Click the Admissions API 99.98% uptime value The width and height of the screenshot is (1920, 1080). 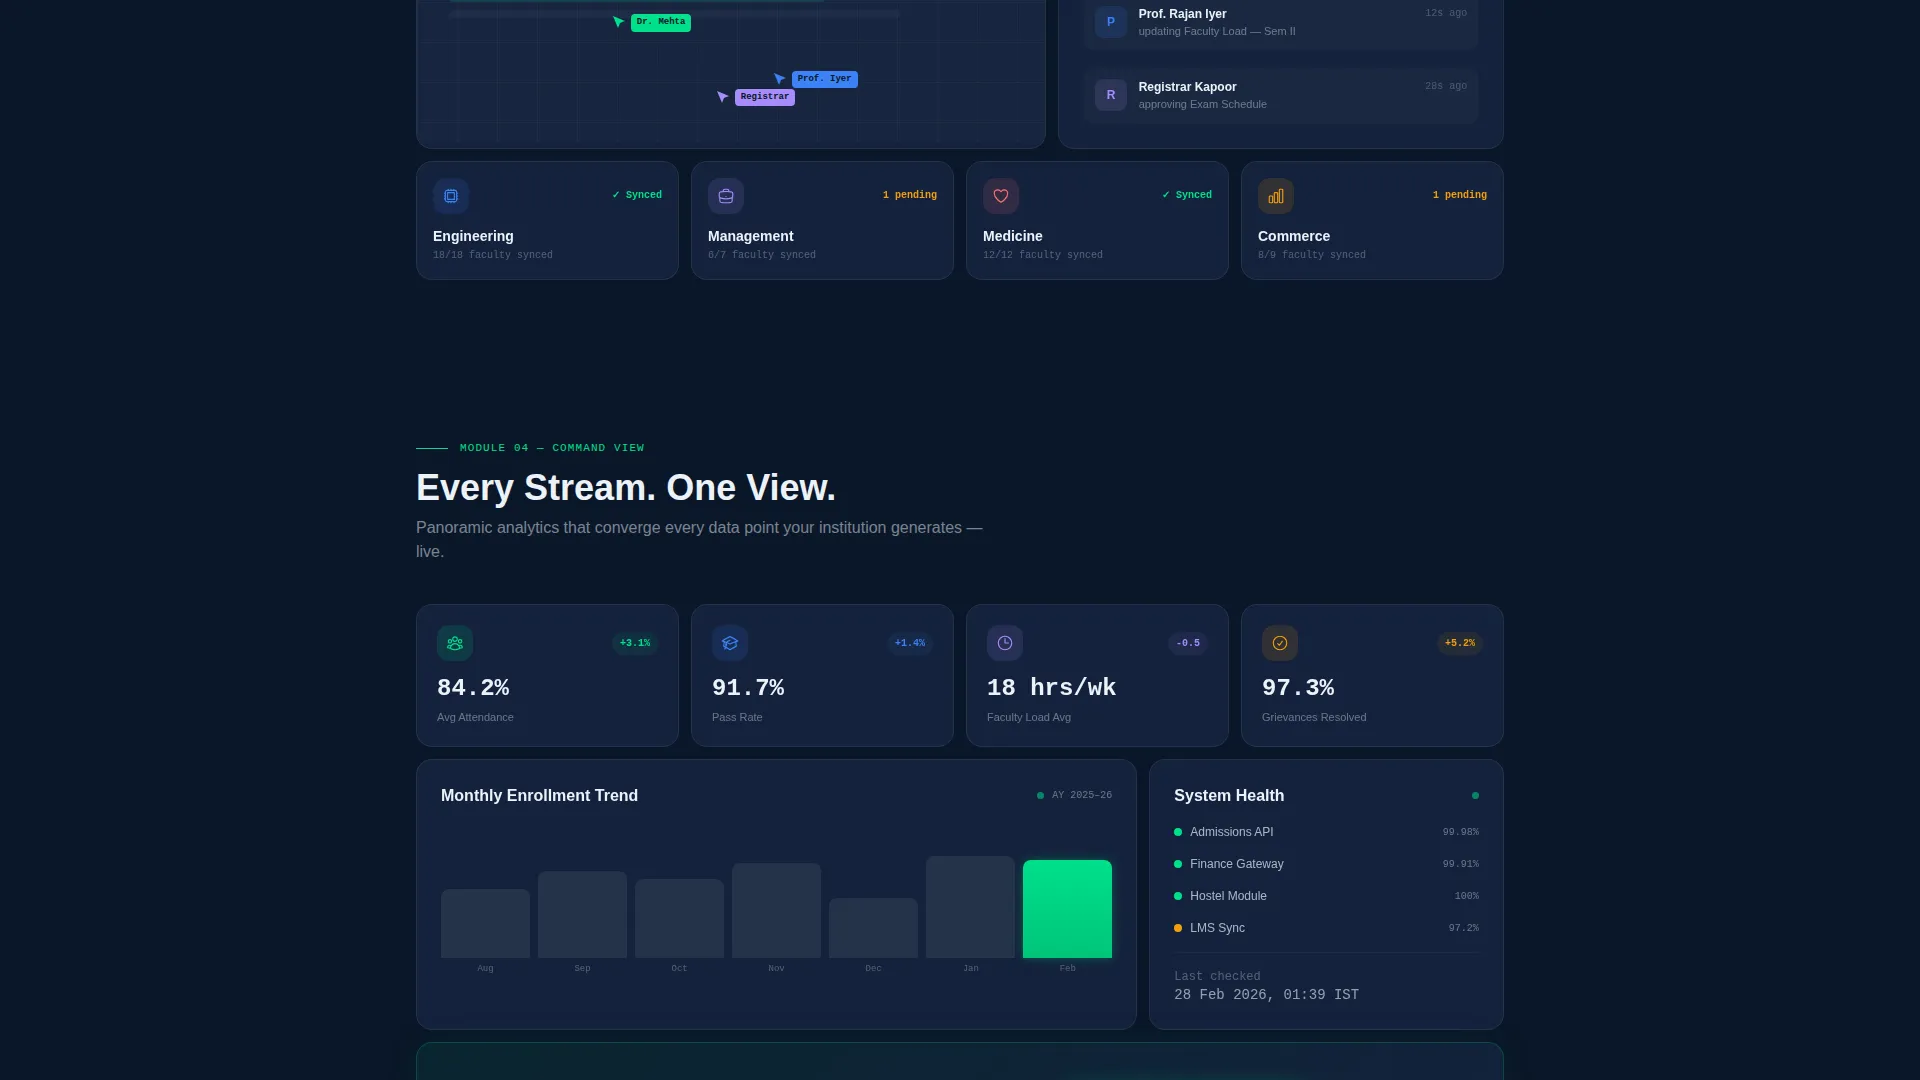pyautogui.click(x=1460, y=832)
